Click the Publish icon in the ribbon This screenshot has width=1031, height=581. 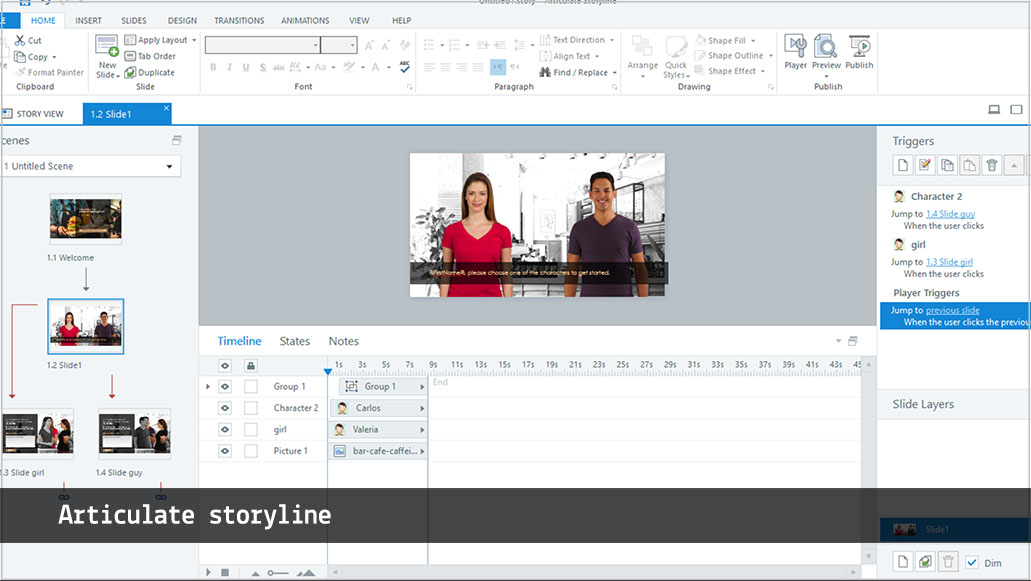tap(859, 47)
